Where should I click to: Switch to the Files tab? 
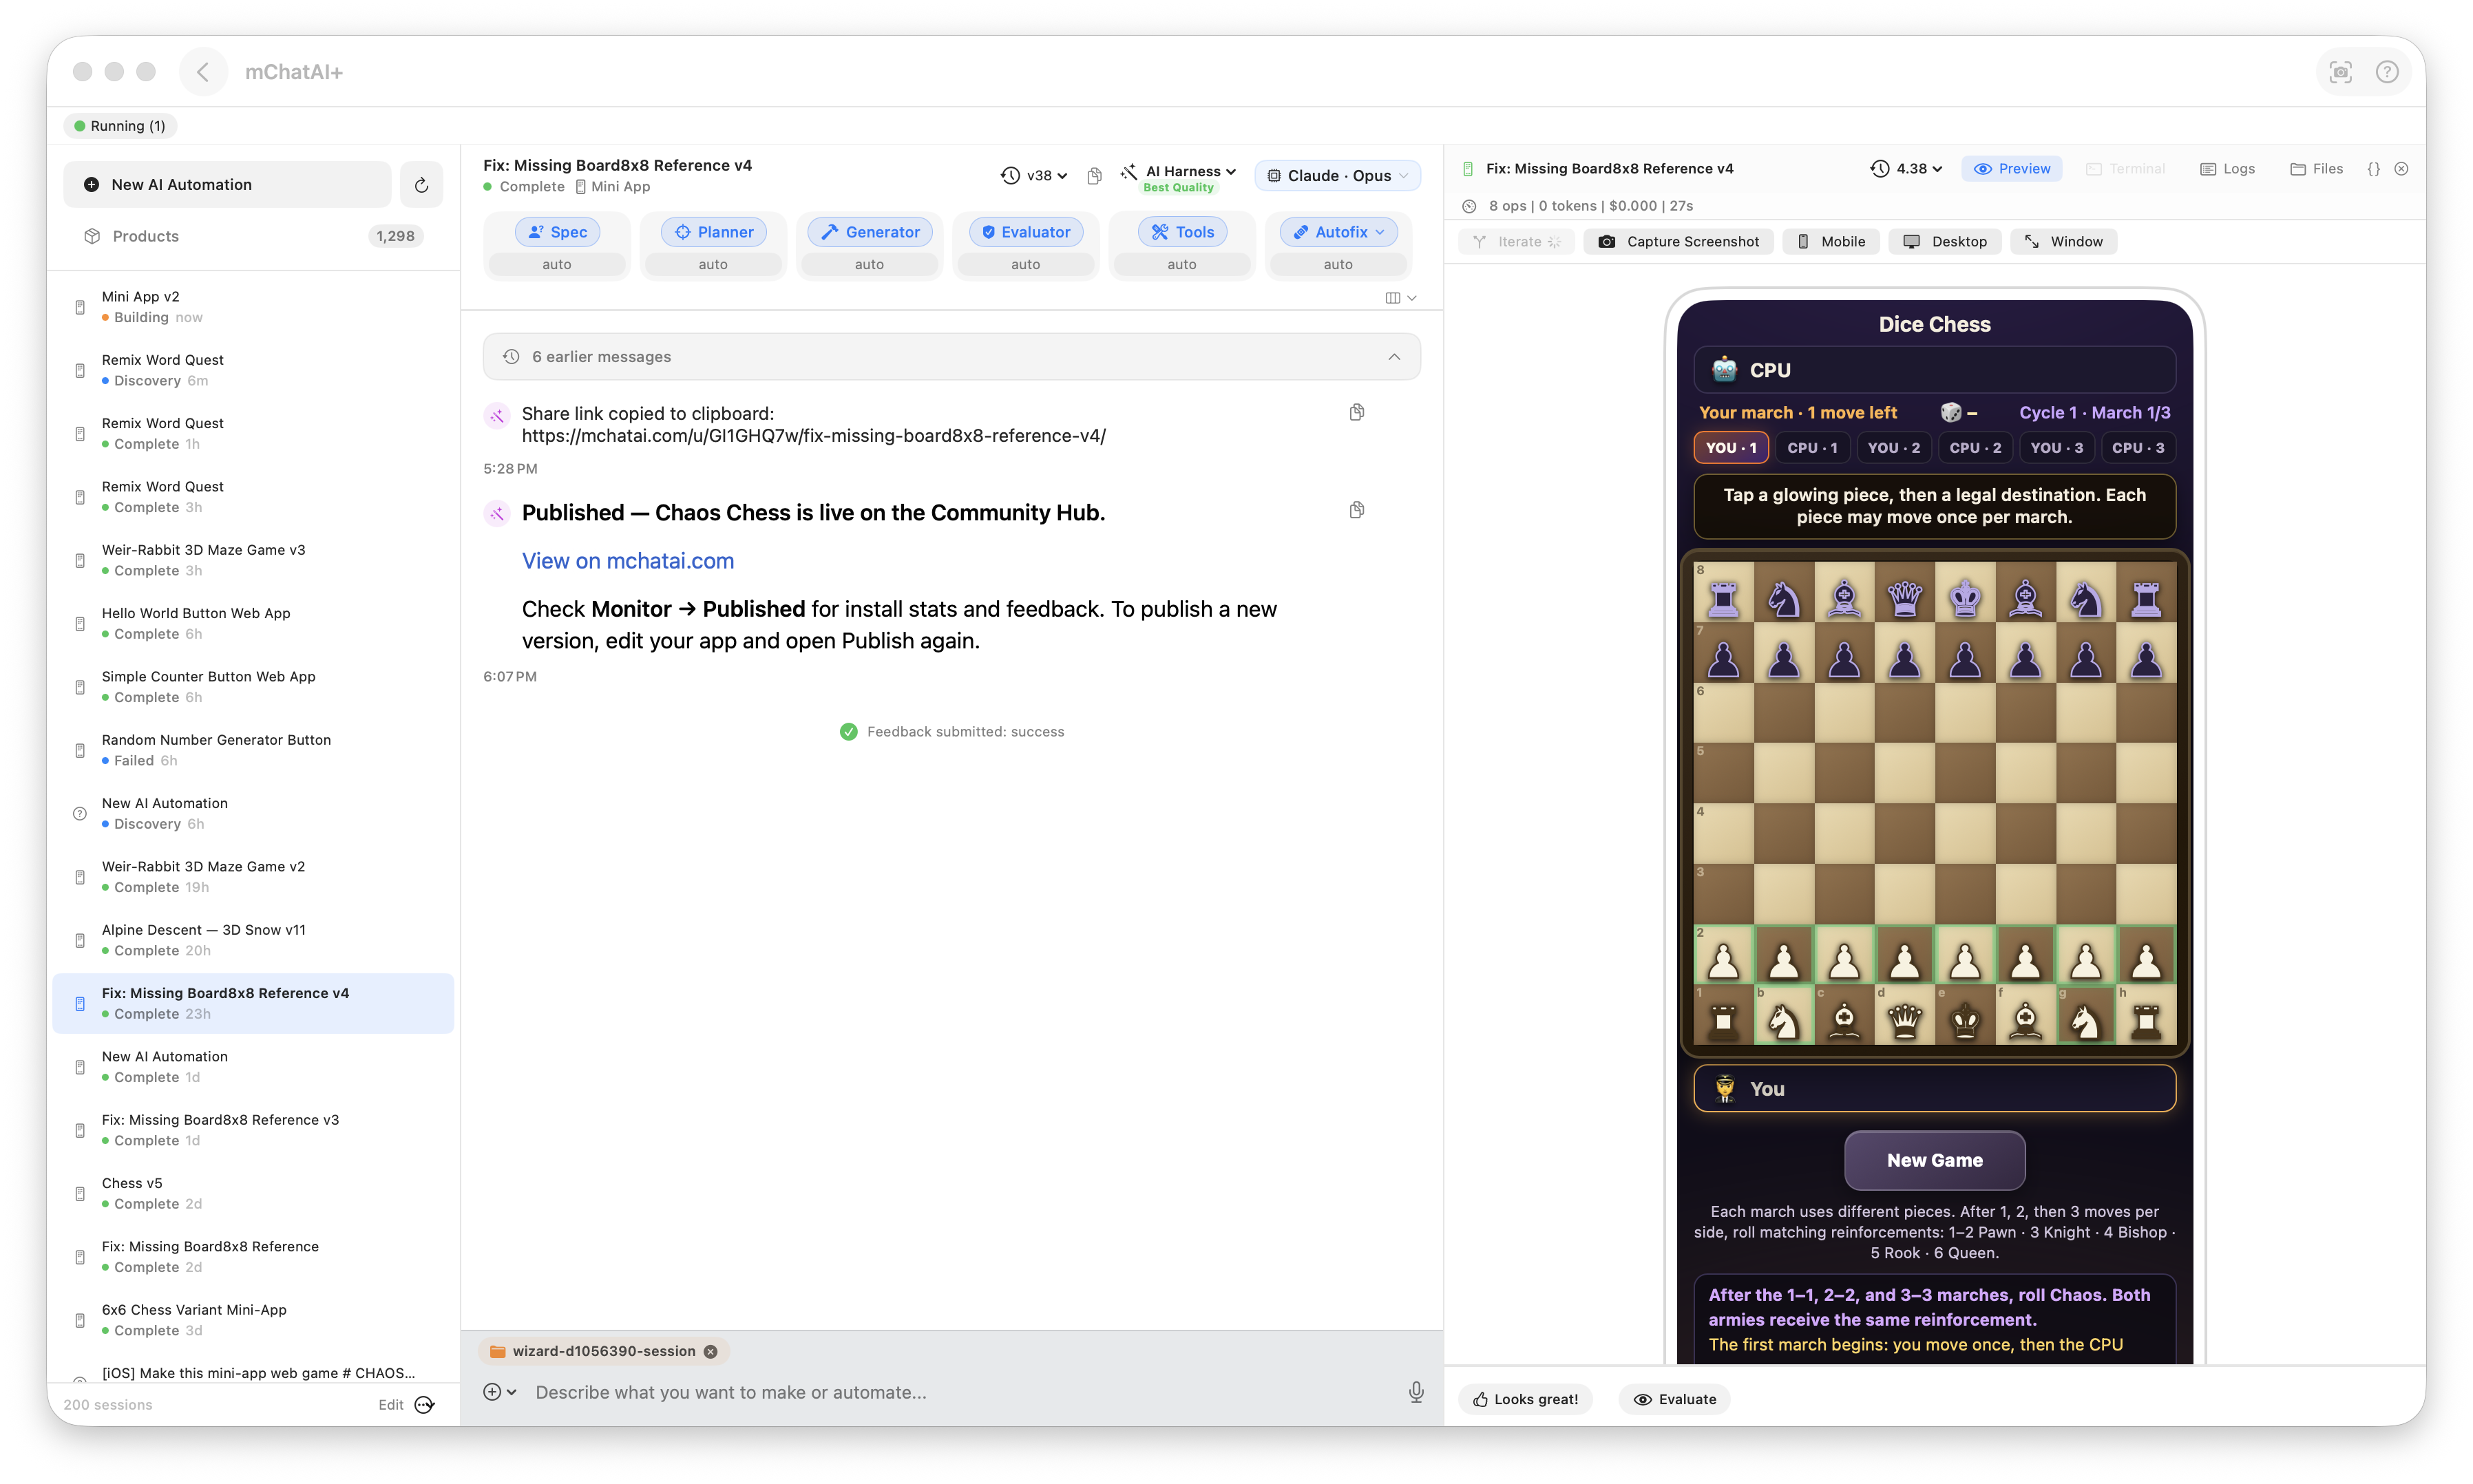point(2316,169)
